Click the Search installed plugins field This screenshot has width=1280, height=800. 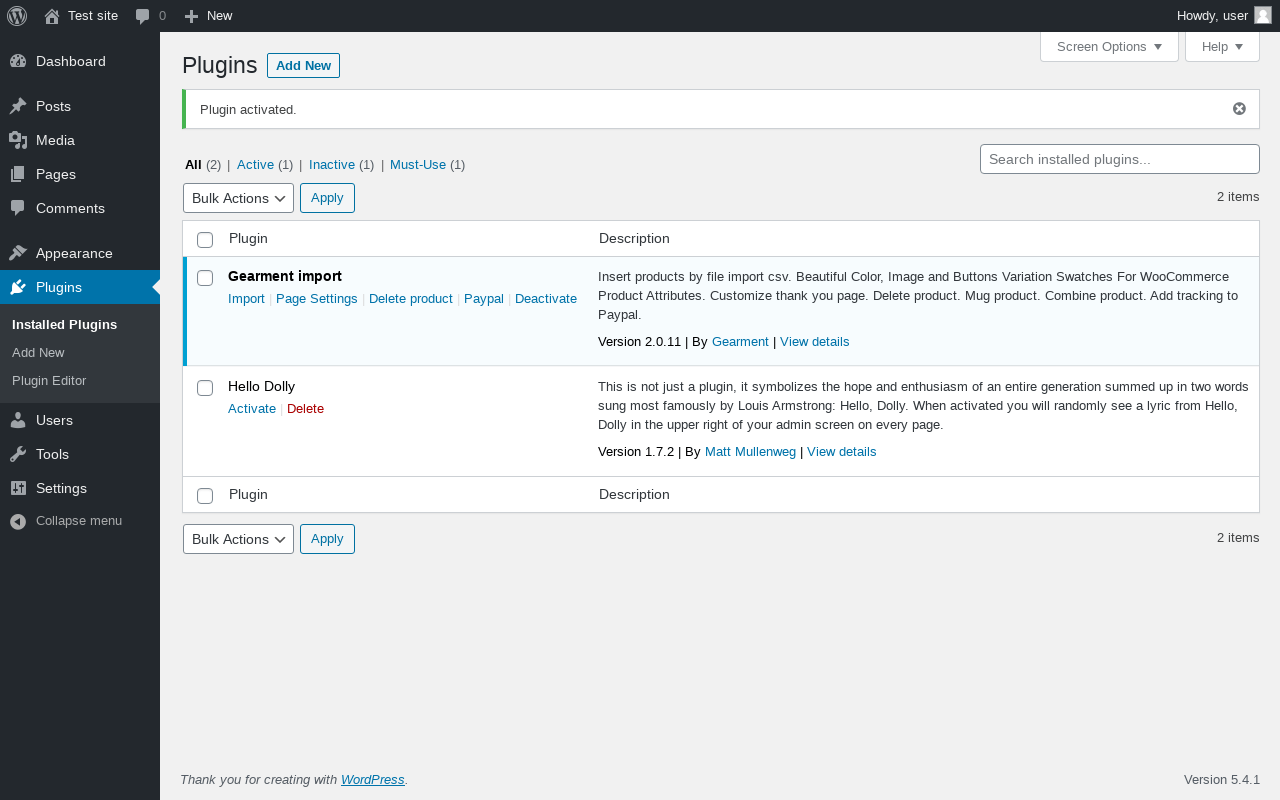pos(1119,159)
